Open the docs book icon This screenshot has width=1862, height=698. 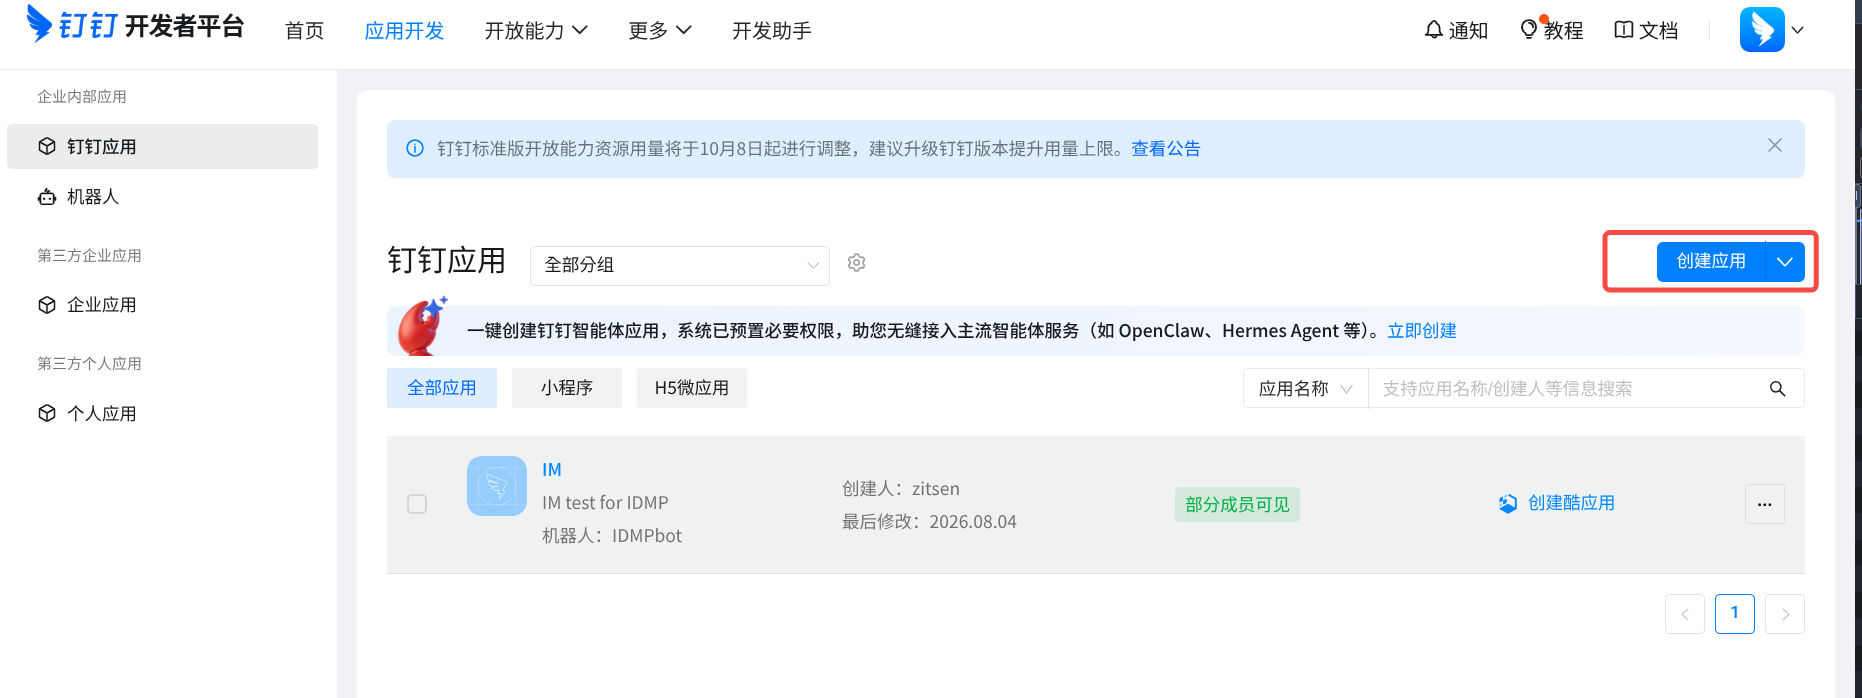coord(1624,30)
